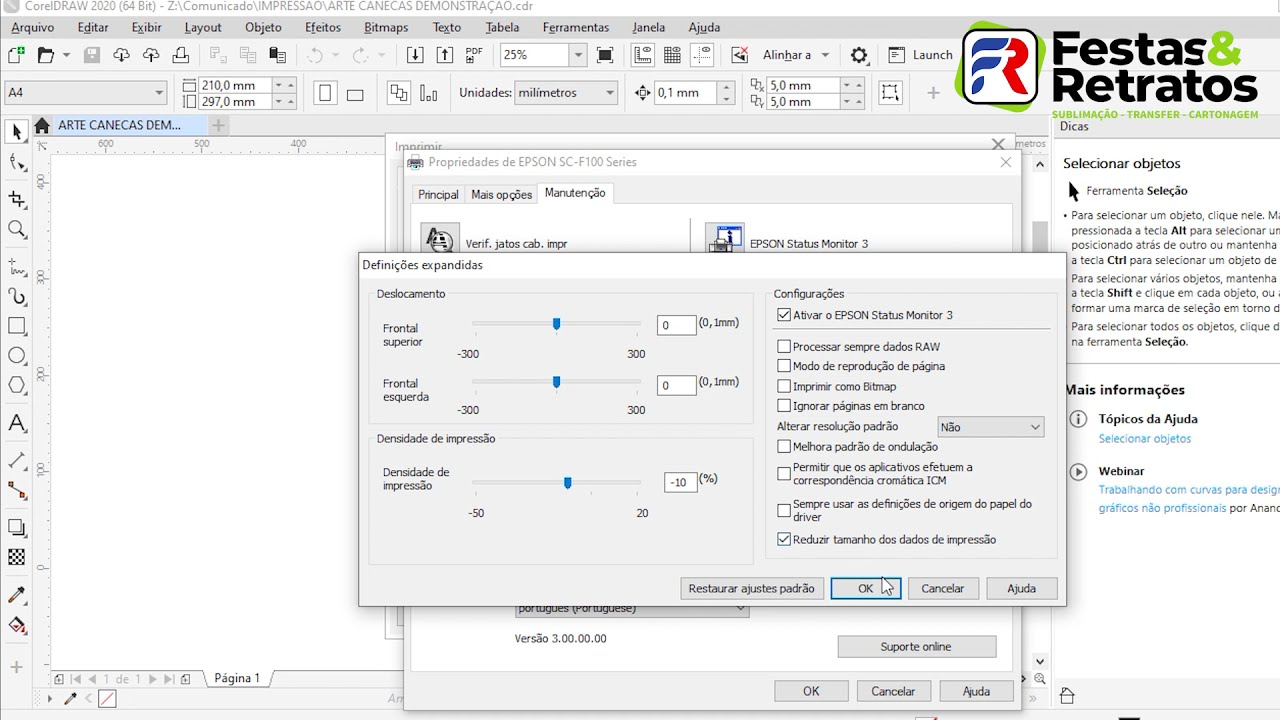Select the Pick tool in CorelDRAW toolbox
This screenshot has width=1280, height=720.
17,132
